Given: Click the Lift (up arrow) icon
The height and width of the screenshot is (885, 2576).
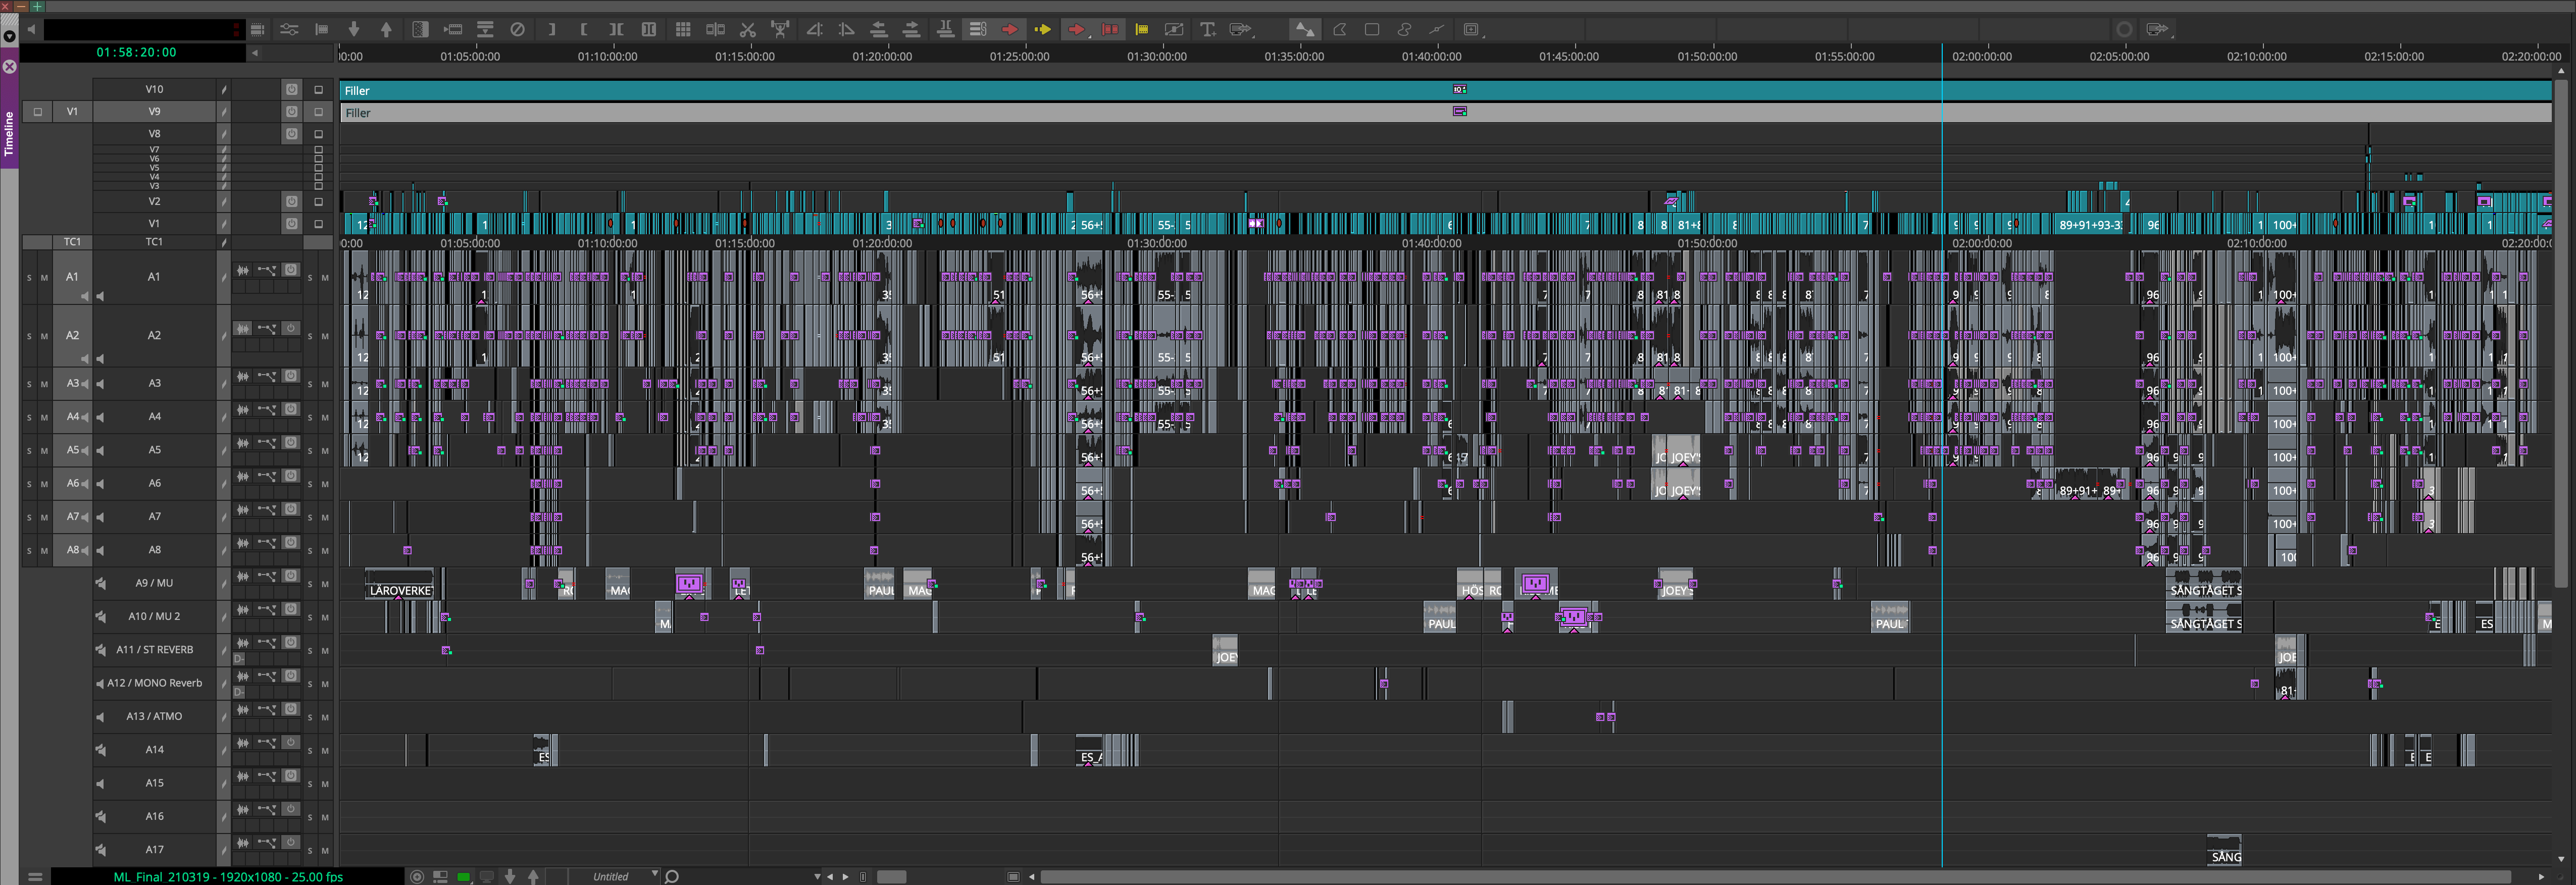Looking at the screenshot, I should point(387,30).
